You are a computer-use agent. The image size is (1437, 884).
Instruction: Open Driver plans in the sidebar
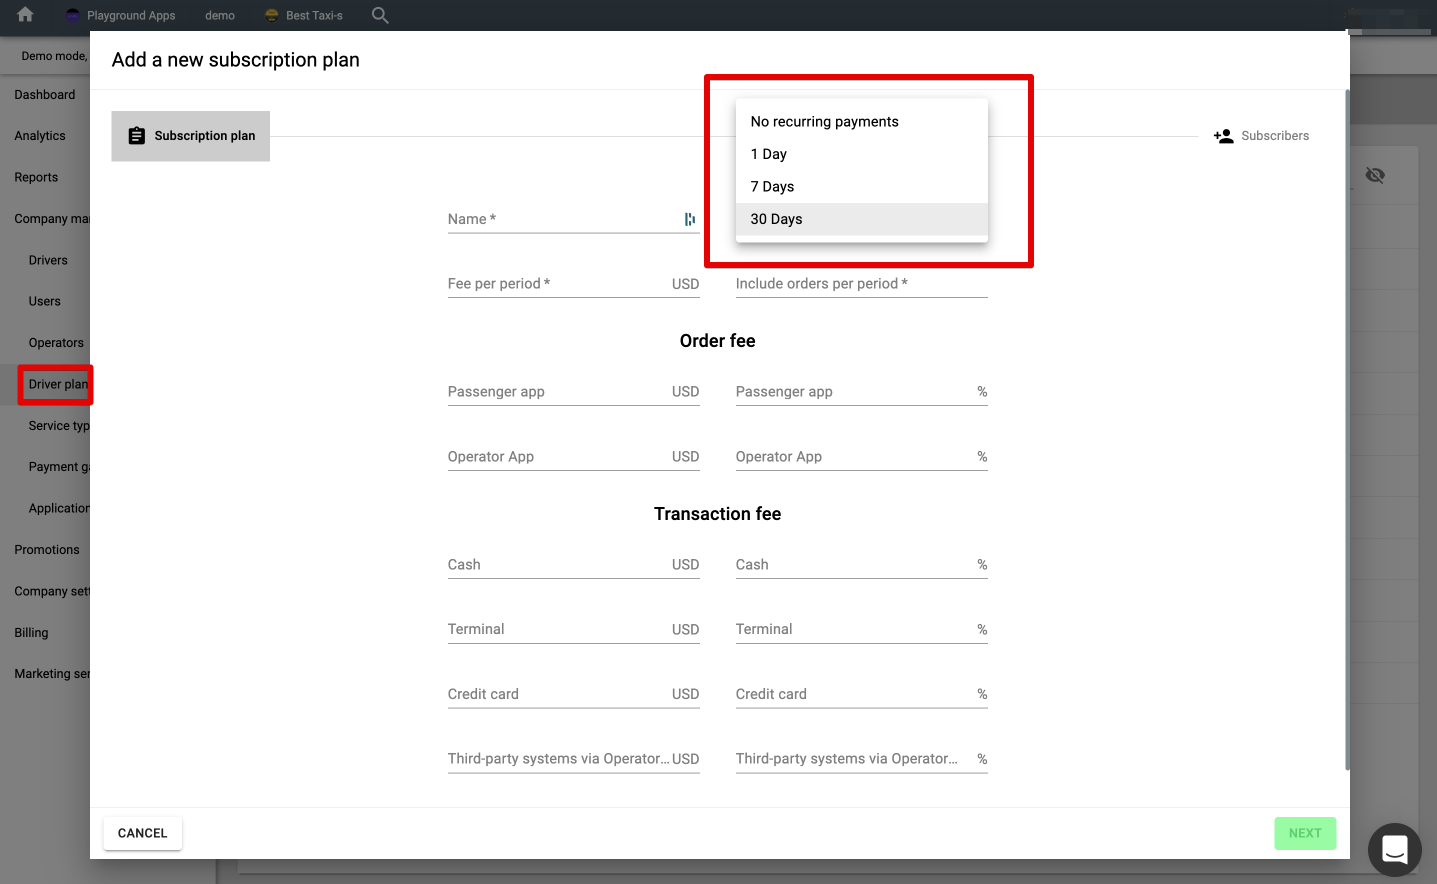pyautogui.click(x=57, y=385)
